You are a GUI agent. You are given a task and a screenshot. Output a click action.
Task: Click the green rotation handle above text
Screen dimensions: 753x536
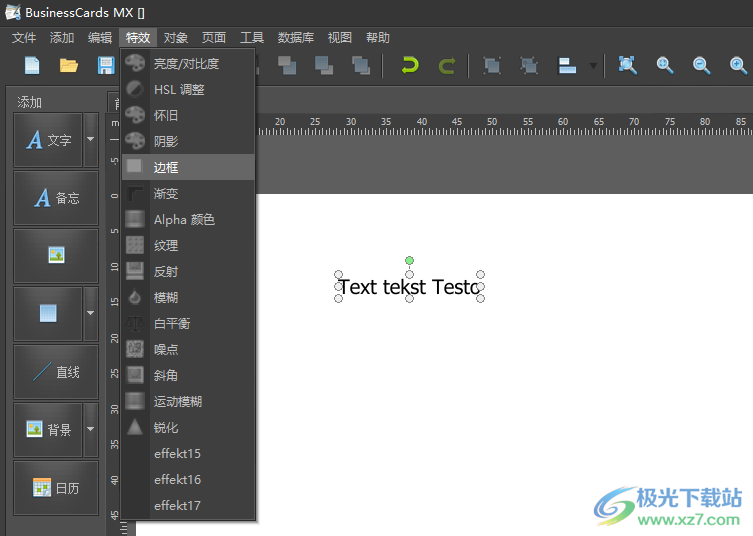(409, 261)
